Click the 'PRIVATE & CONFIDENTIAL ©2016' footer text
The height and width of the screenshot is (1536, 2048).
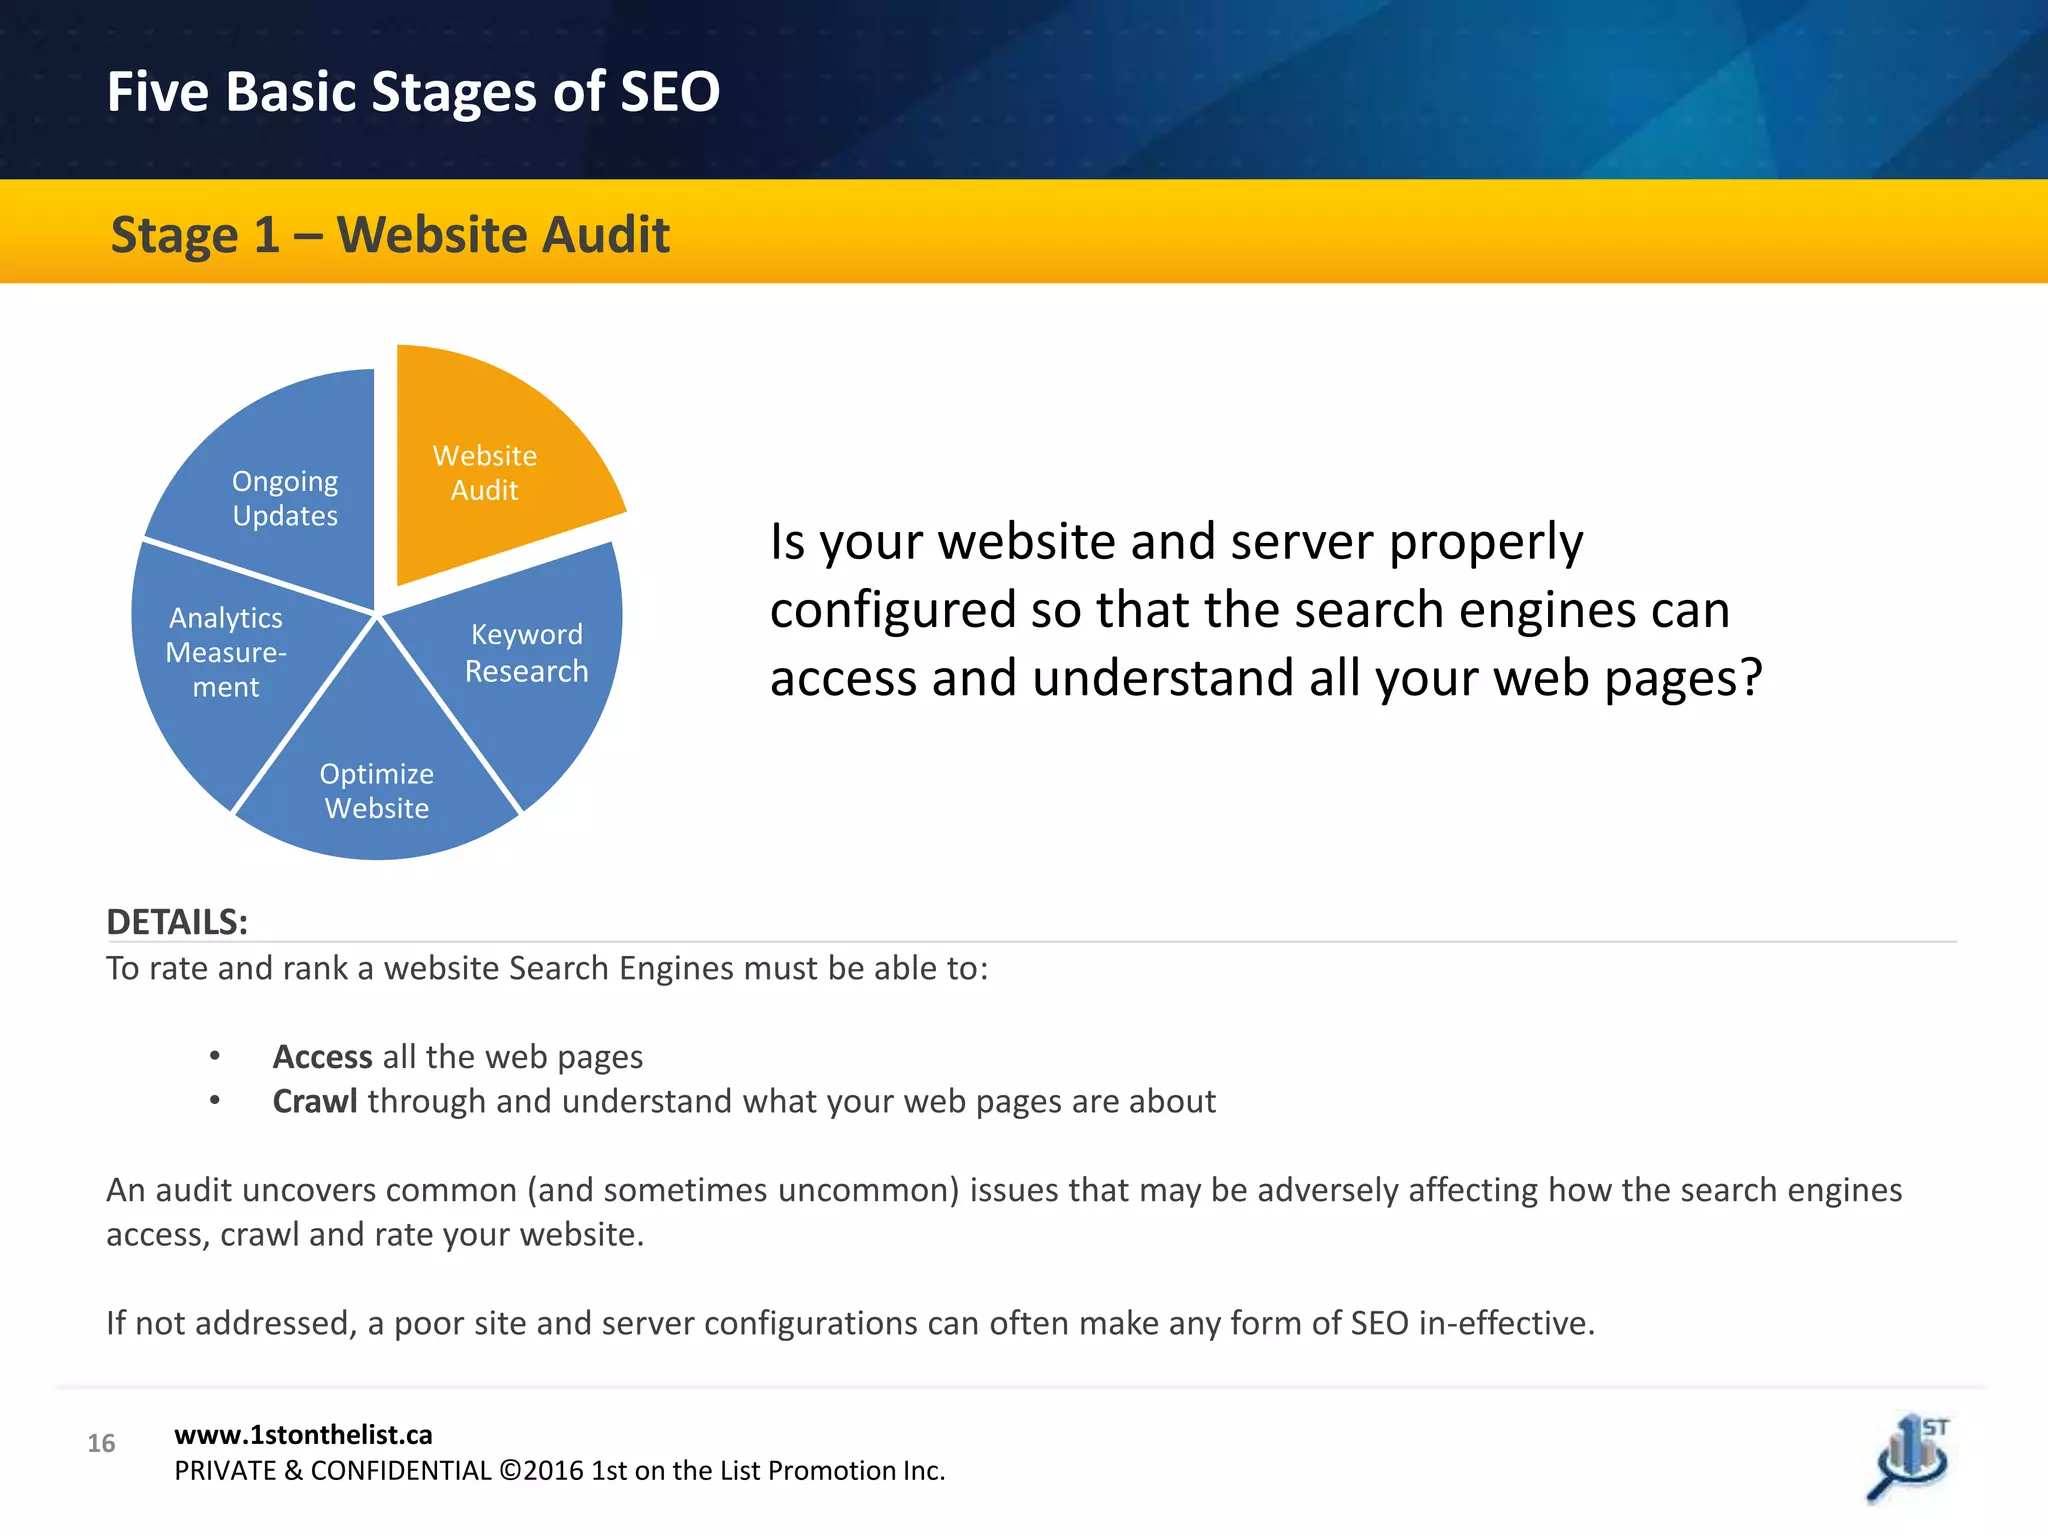coord(560,1471)
